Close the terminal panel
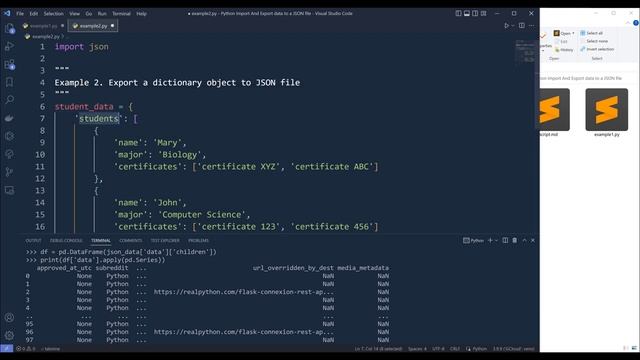This screenshot has width=640, height=360. tap(533, 240)
